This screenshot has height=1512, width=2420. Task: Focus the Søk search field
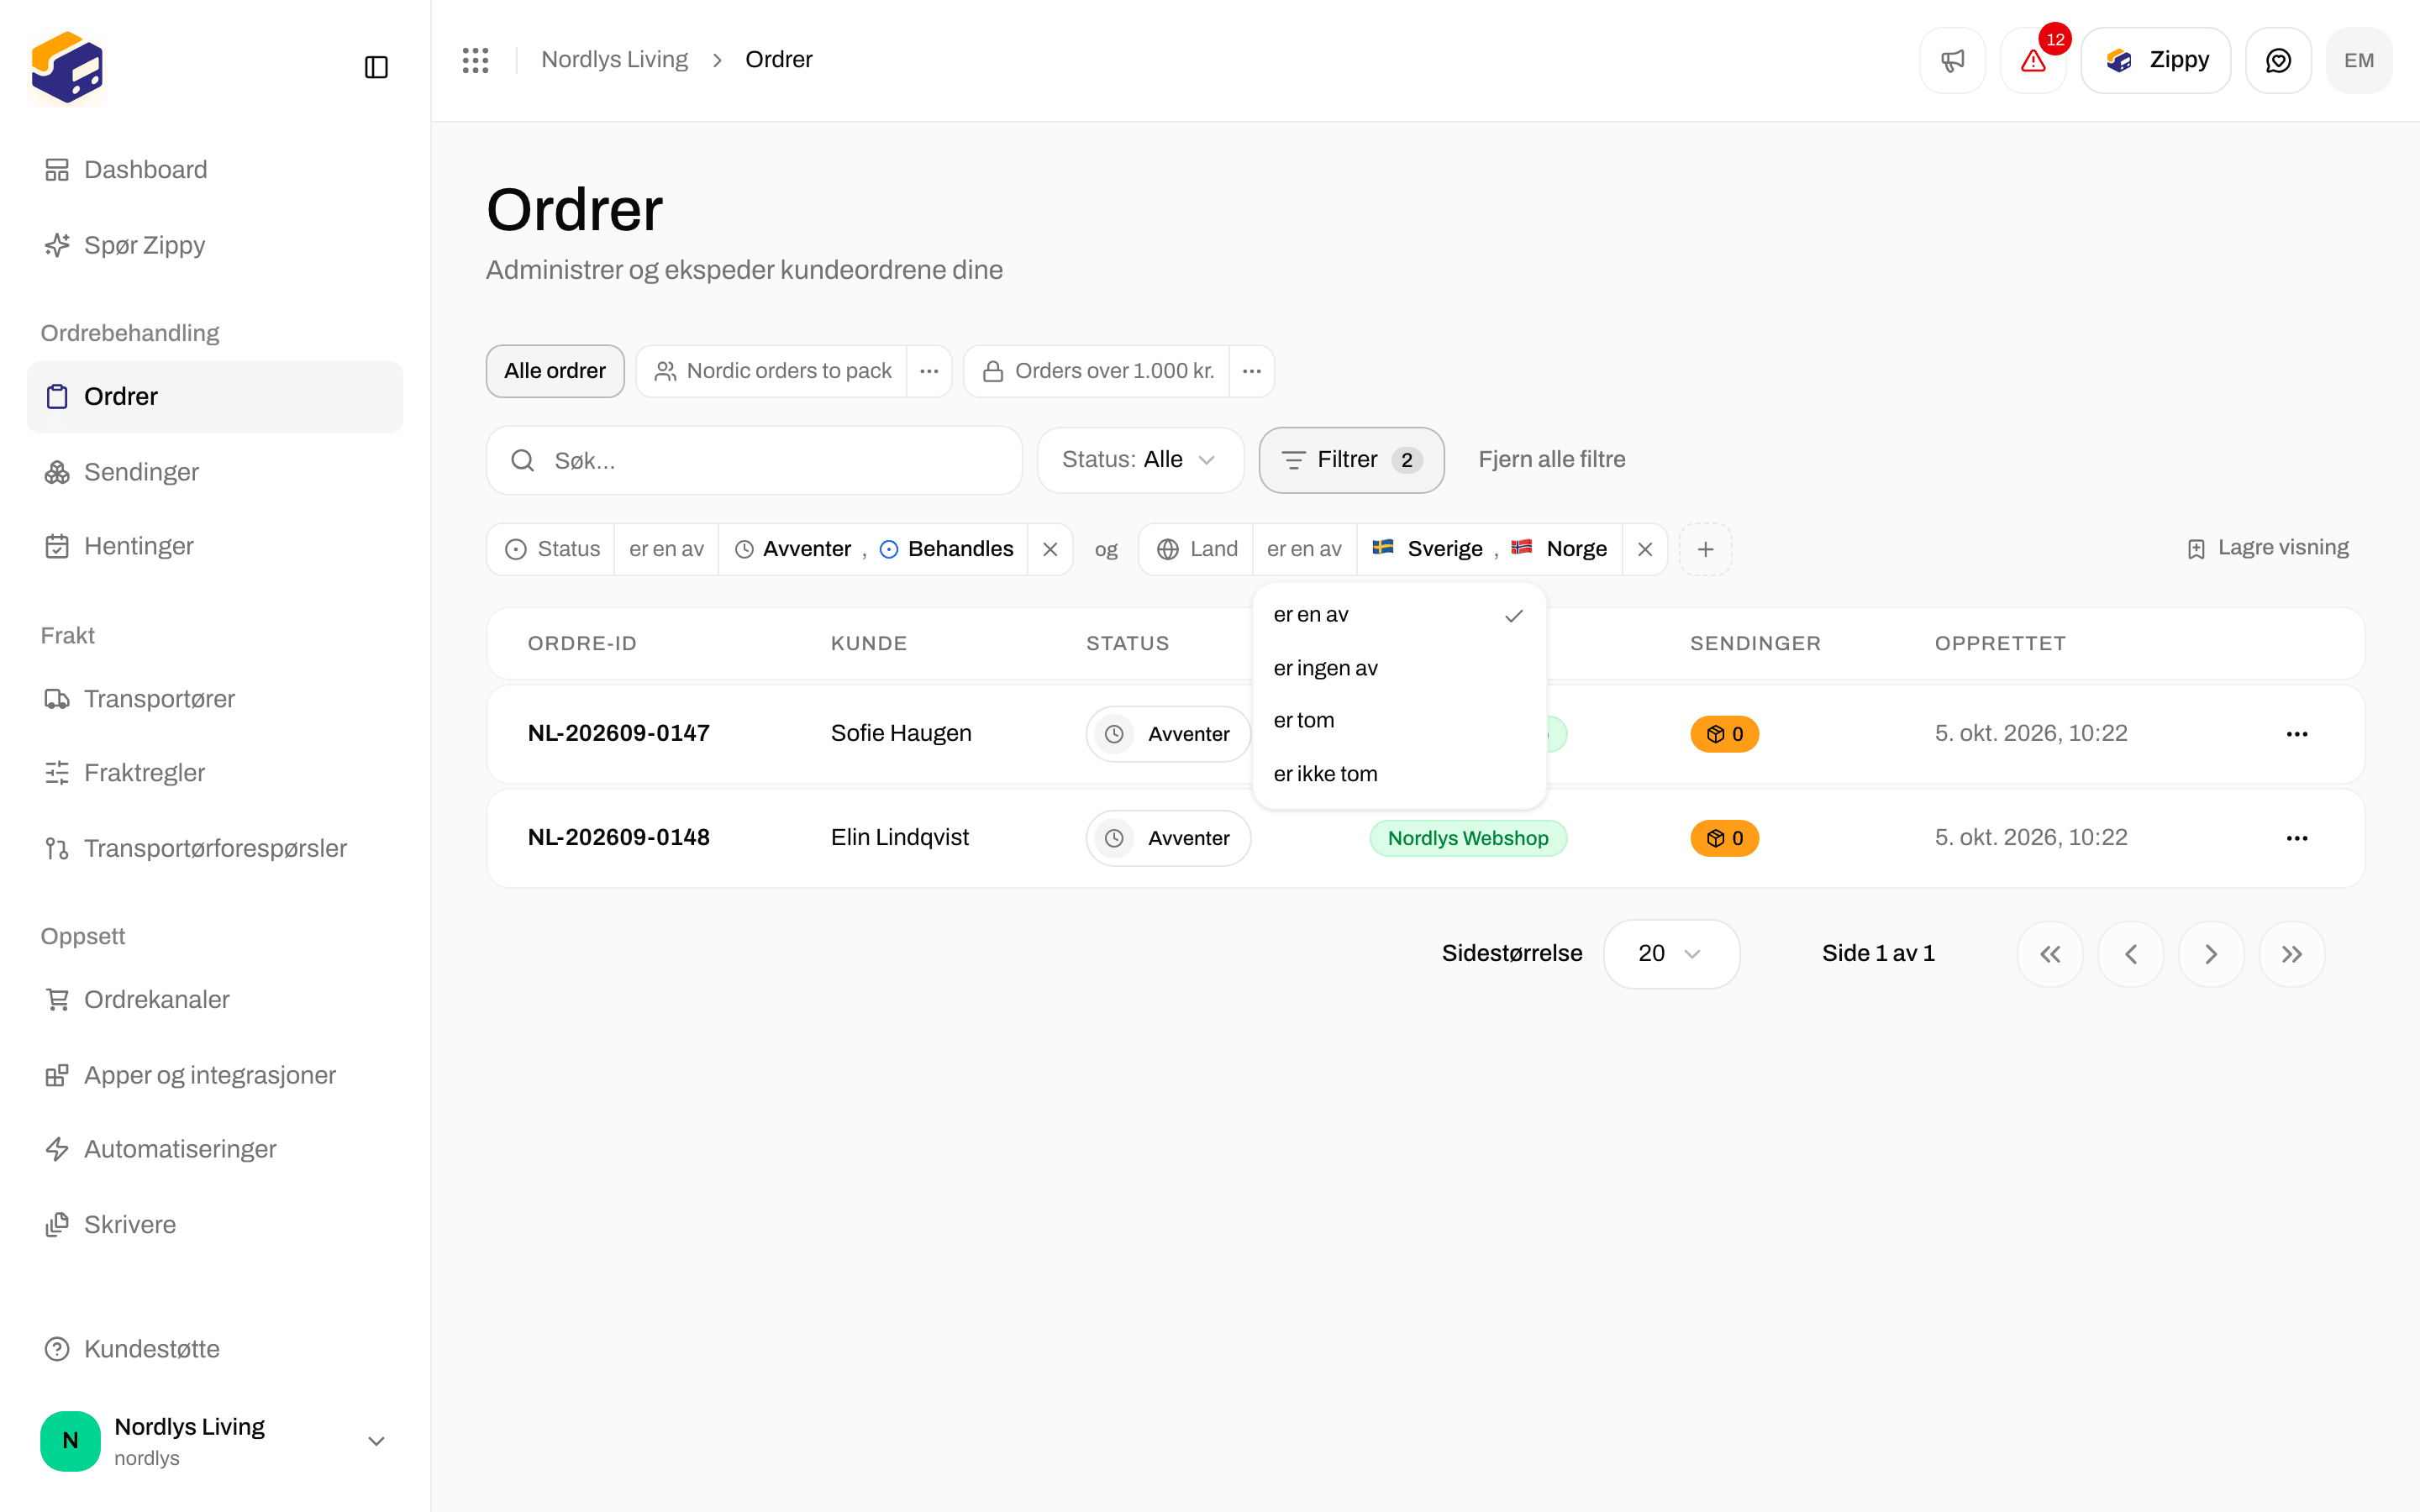754,460
